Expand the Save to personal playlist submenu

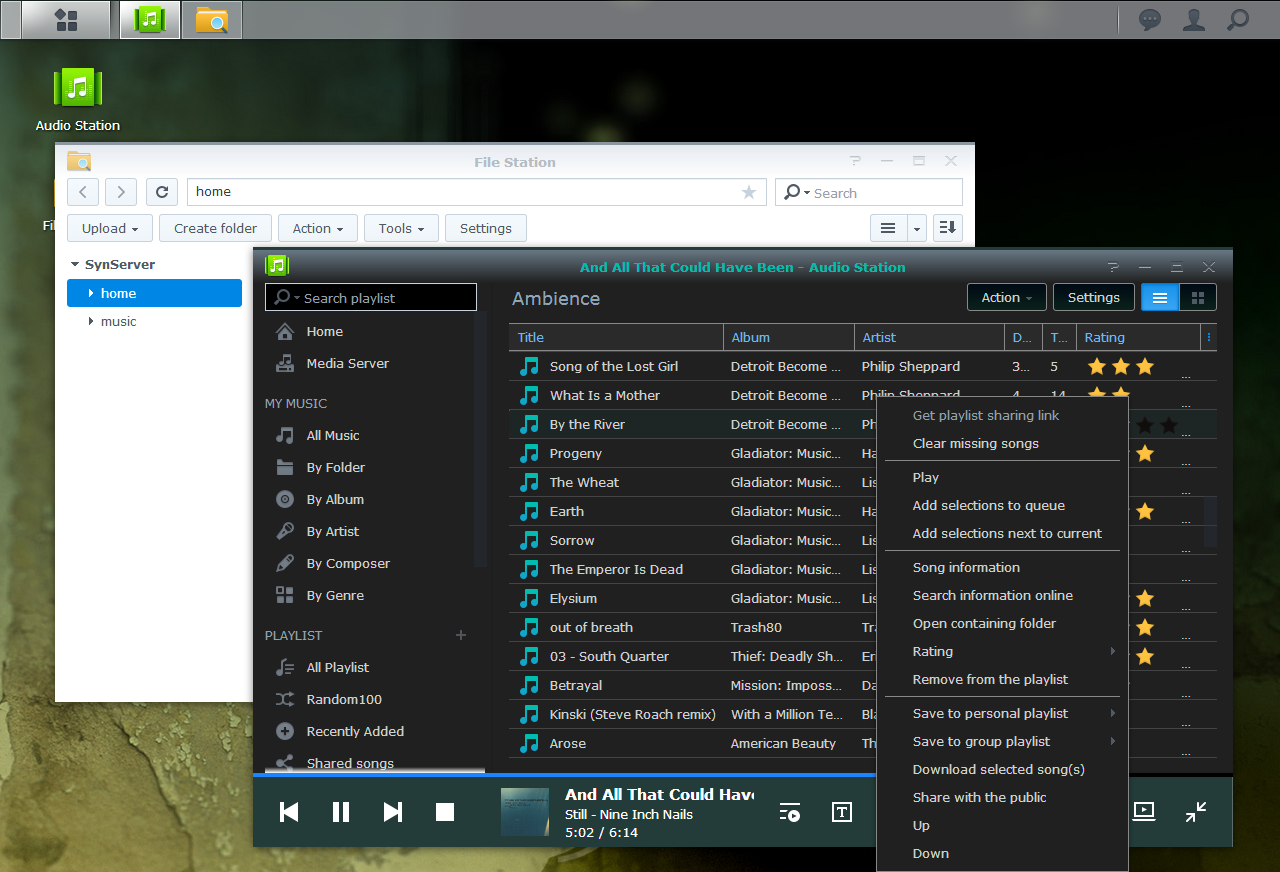point(1002,713)
